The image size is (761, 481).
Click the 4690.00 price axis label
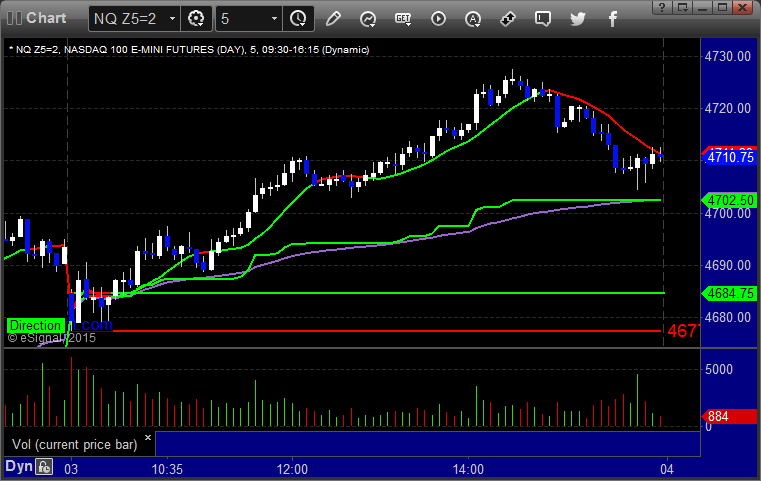coord(728,265)
